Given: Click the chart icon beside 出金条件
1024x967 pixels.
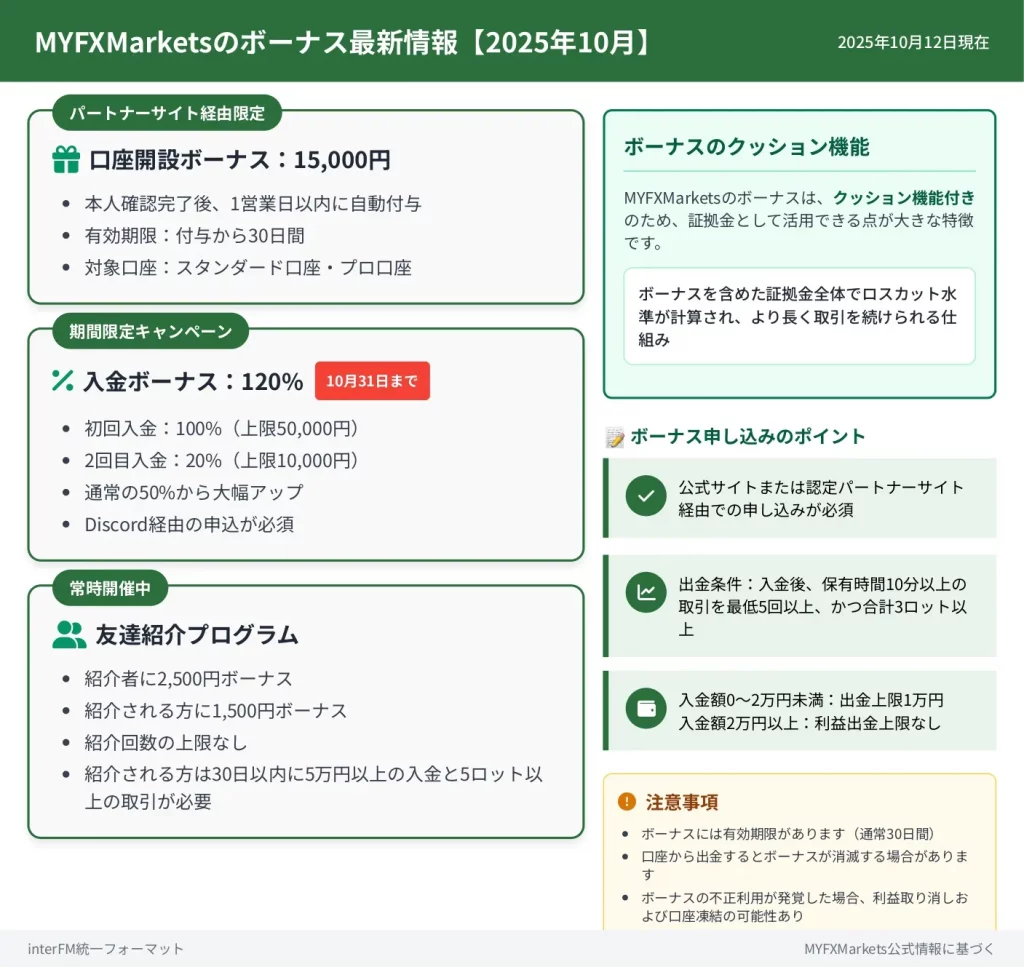Looking at the screenshot, I should (x=646, y=593).
